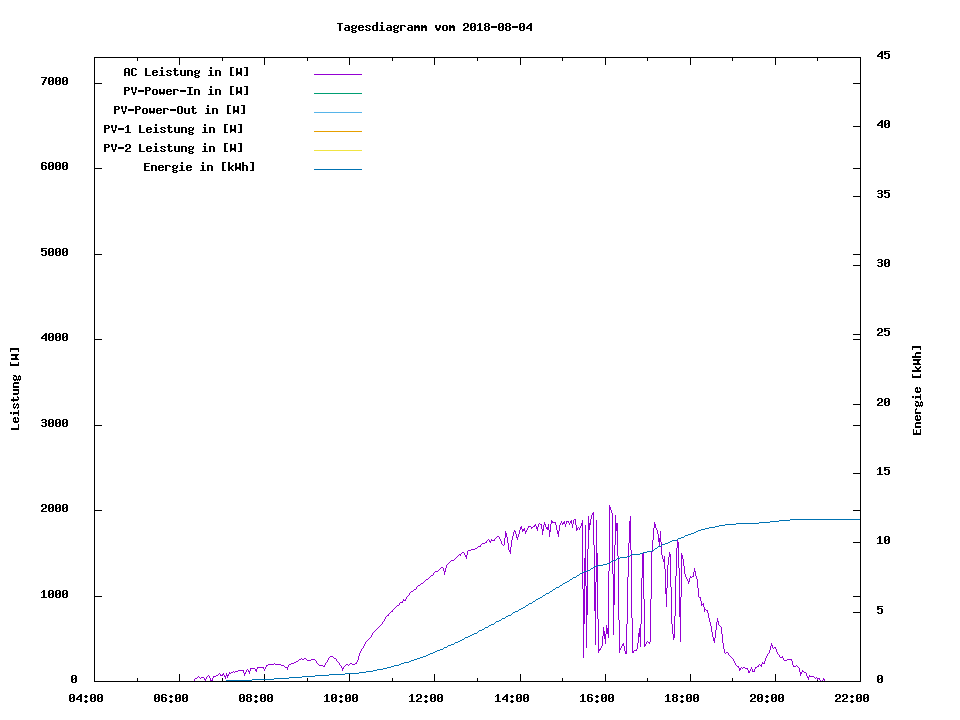
Task: Select the PV-2 Leistung legend entry
Action: [173, 148]
